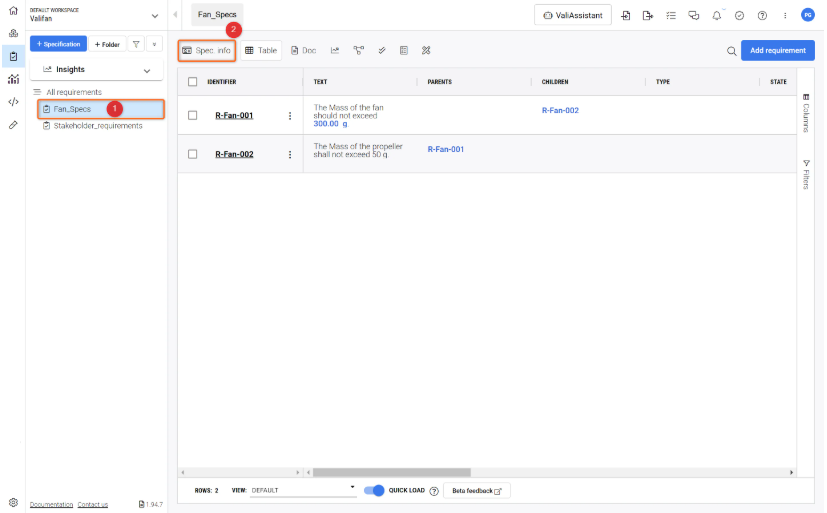827x513 pixels.
Task: Click the + Folder button
Action: tap(107, 44)
